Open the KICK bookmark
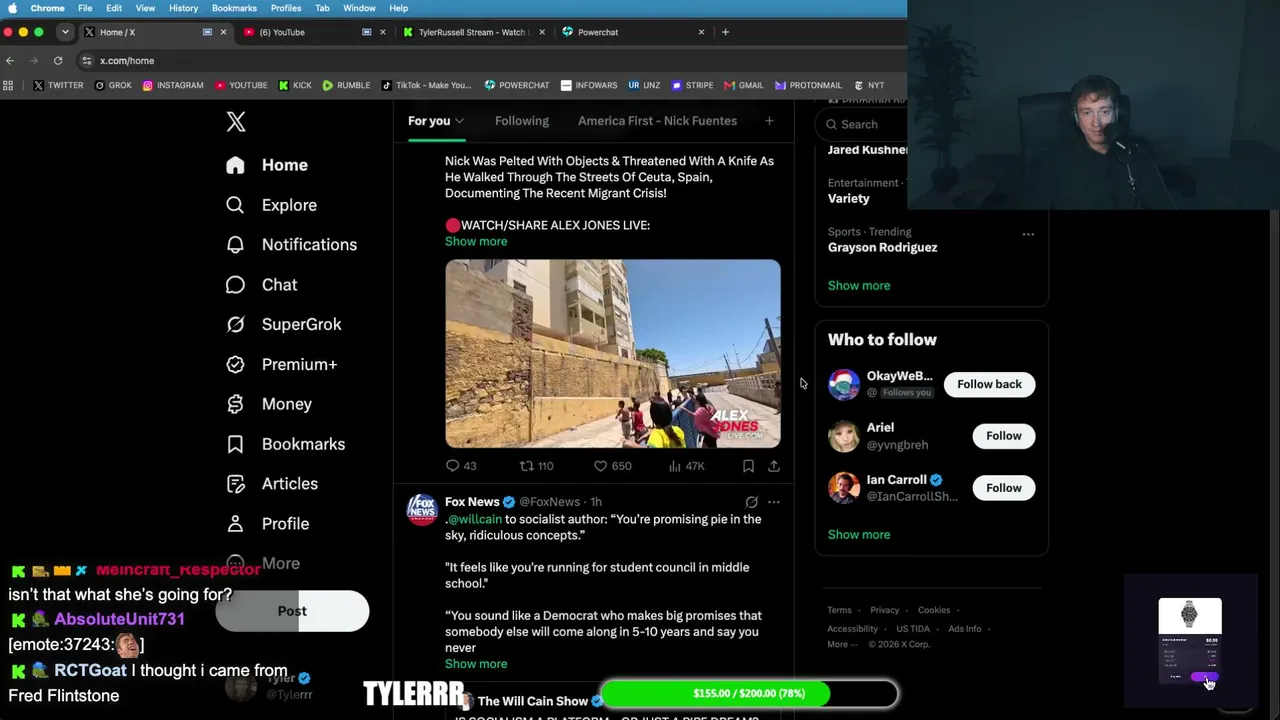Image resolution: width=1280 pixels, height=720 pixels. pyautogui.click(x=295, y=85)
